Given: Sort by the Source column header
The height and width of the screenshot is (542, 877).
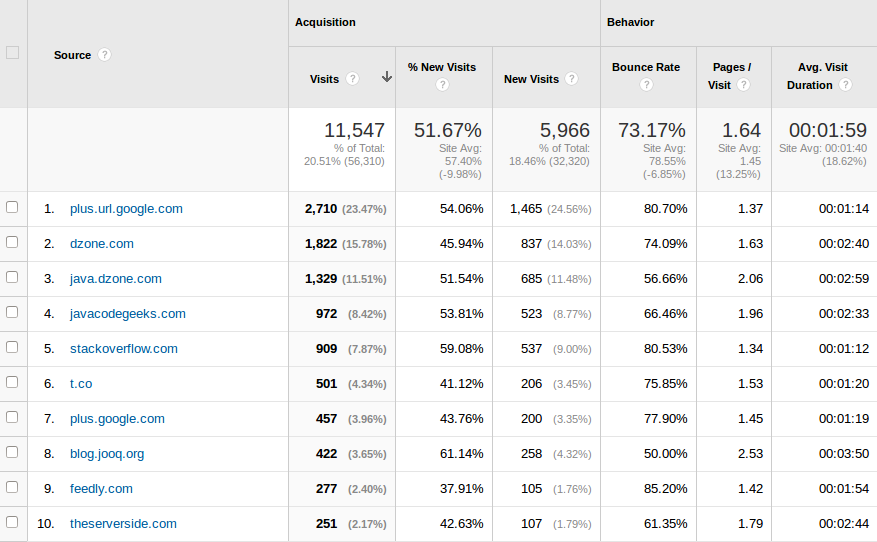Looking at the screenshot, I should pyautogui.click(x=72, y=55).
